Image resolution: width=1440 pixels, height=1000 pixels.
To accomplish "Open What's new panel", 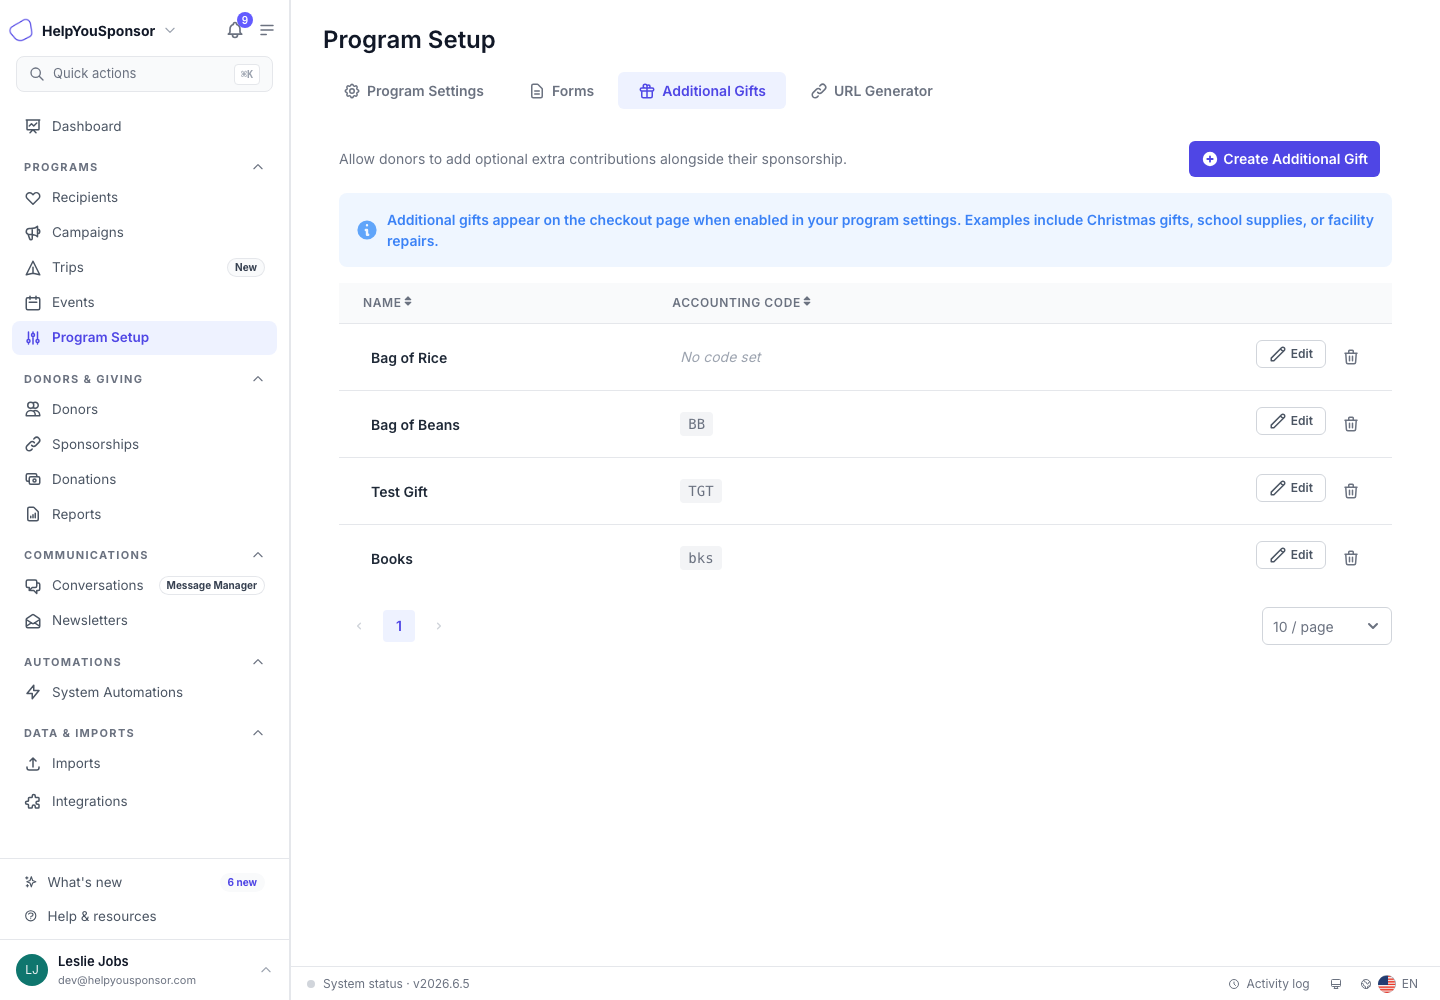I will [x=144, y=882].
